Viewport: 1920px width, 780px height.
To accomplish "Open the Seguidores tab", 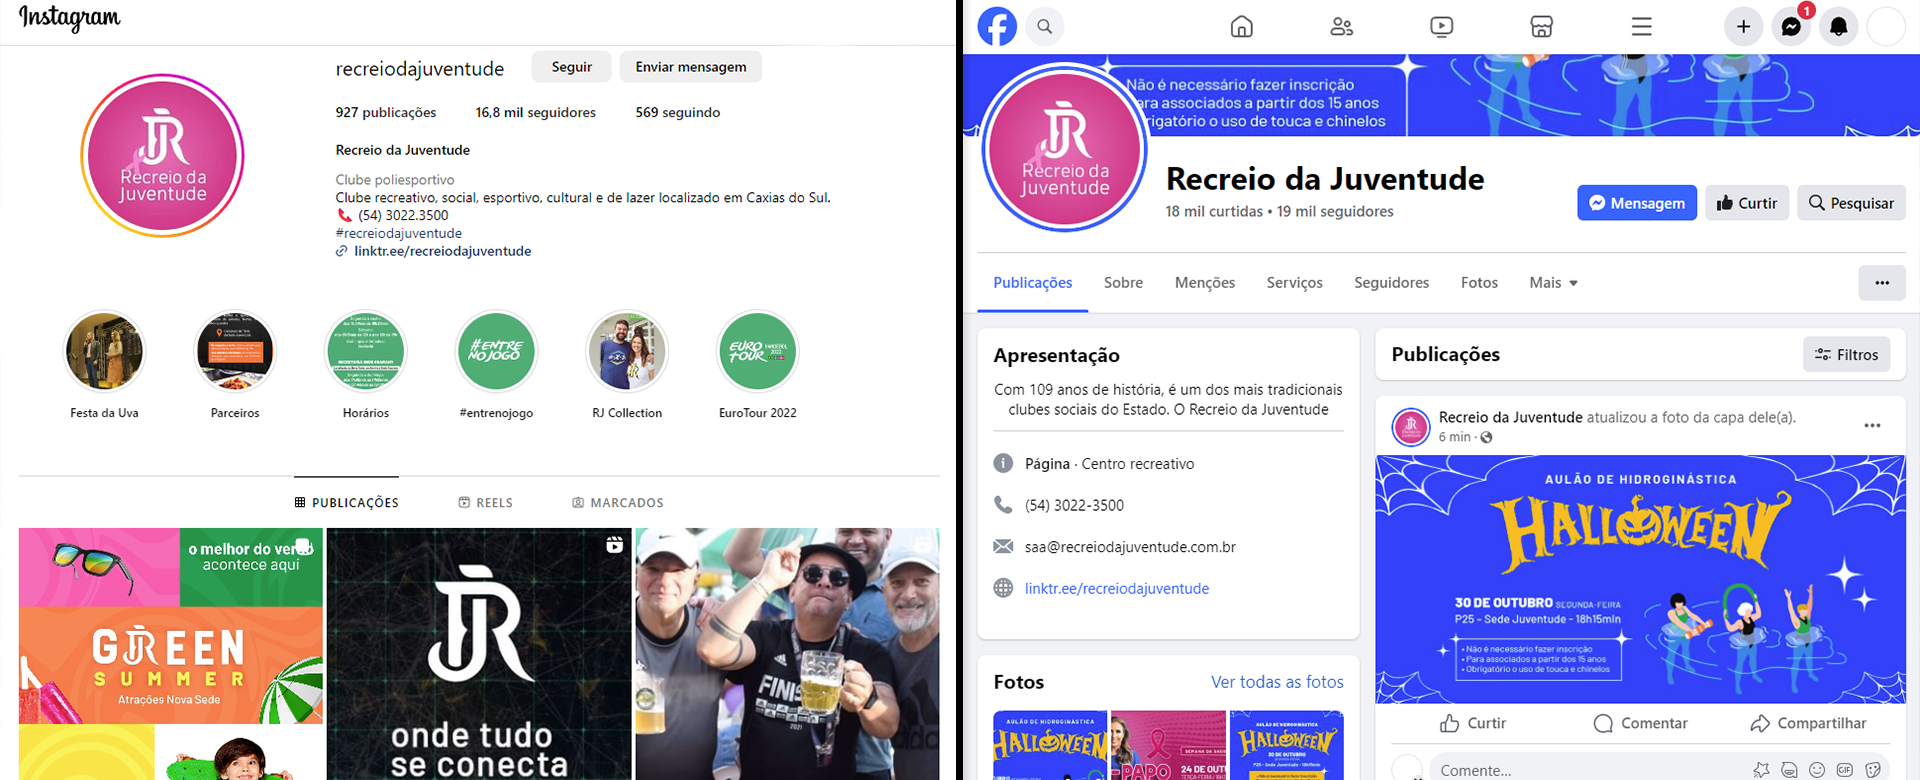I will click(x=1391, y=283).
